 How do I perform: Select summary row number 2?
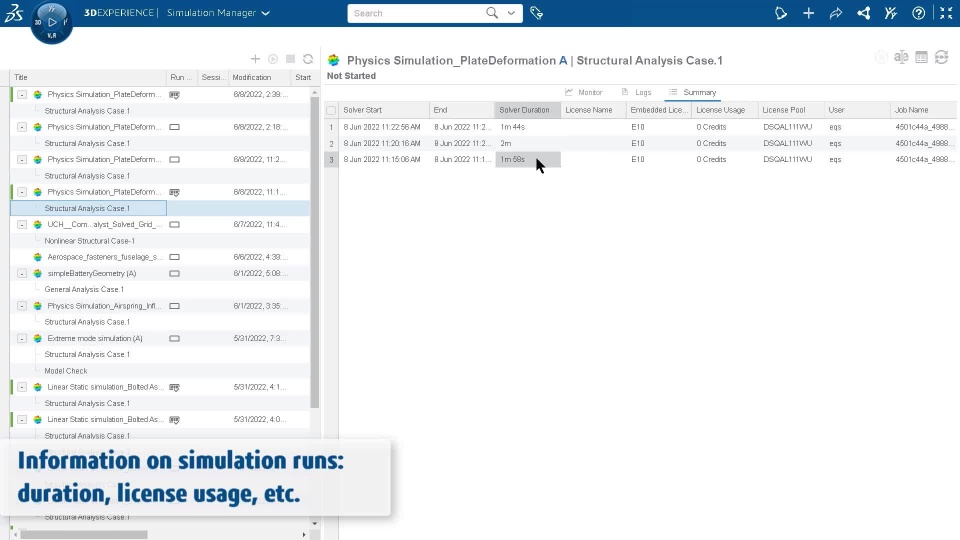[x=331, y=143]
